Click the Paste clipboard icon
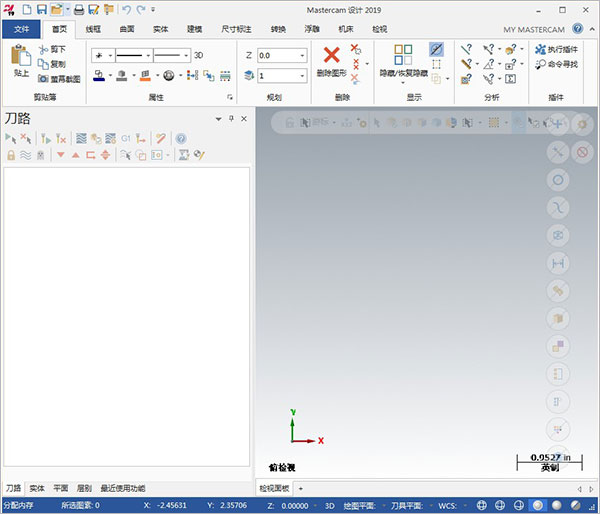Image resolution: width=600 pixels, height=514 pixels. click(21, 55)
